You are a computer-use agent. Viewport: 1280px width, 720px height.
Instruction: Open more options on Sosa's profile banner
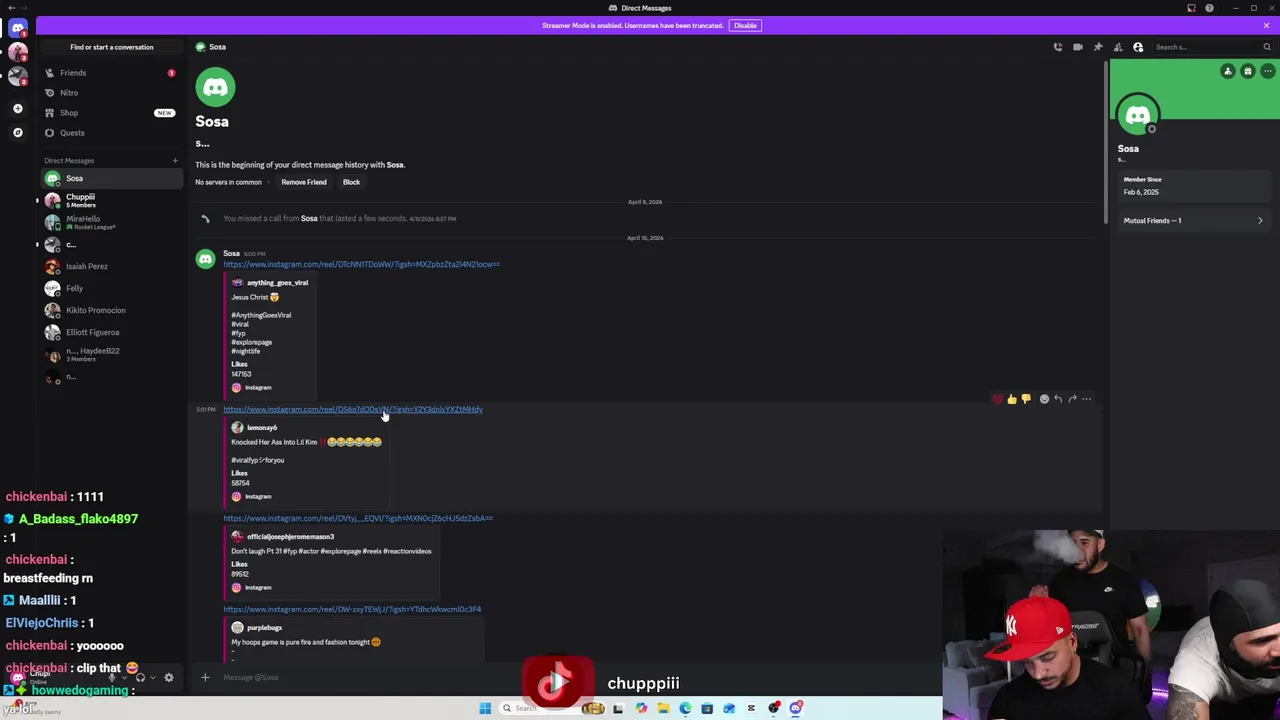pyautogui.click(x=1267, y=71)
